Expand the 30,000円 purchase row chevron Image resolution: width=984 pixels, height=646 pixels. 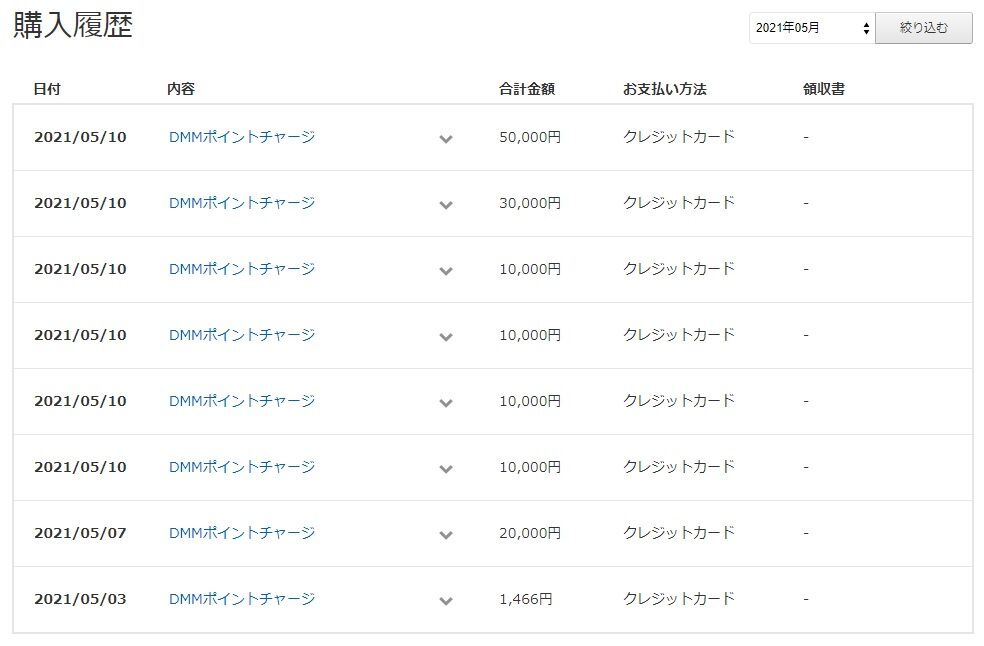(x=446, y=205)
